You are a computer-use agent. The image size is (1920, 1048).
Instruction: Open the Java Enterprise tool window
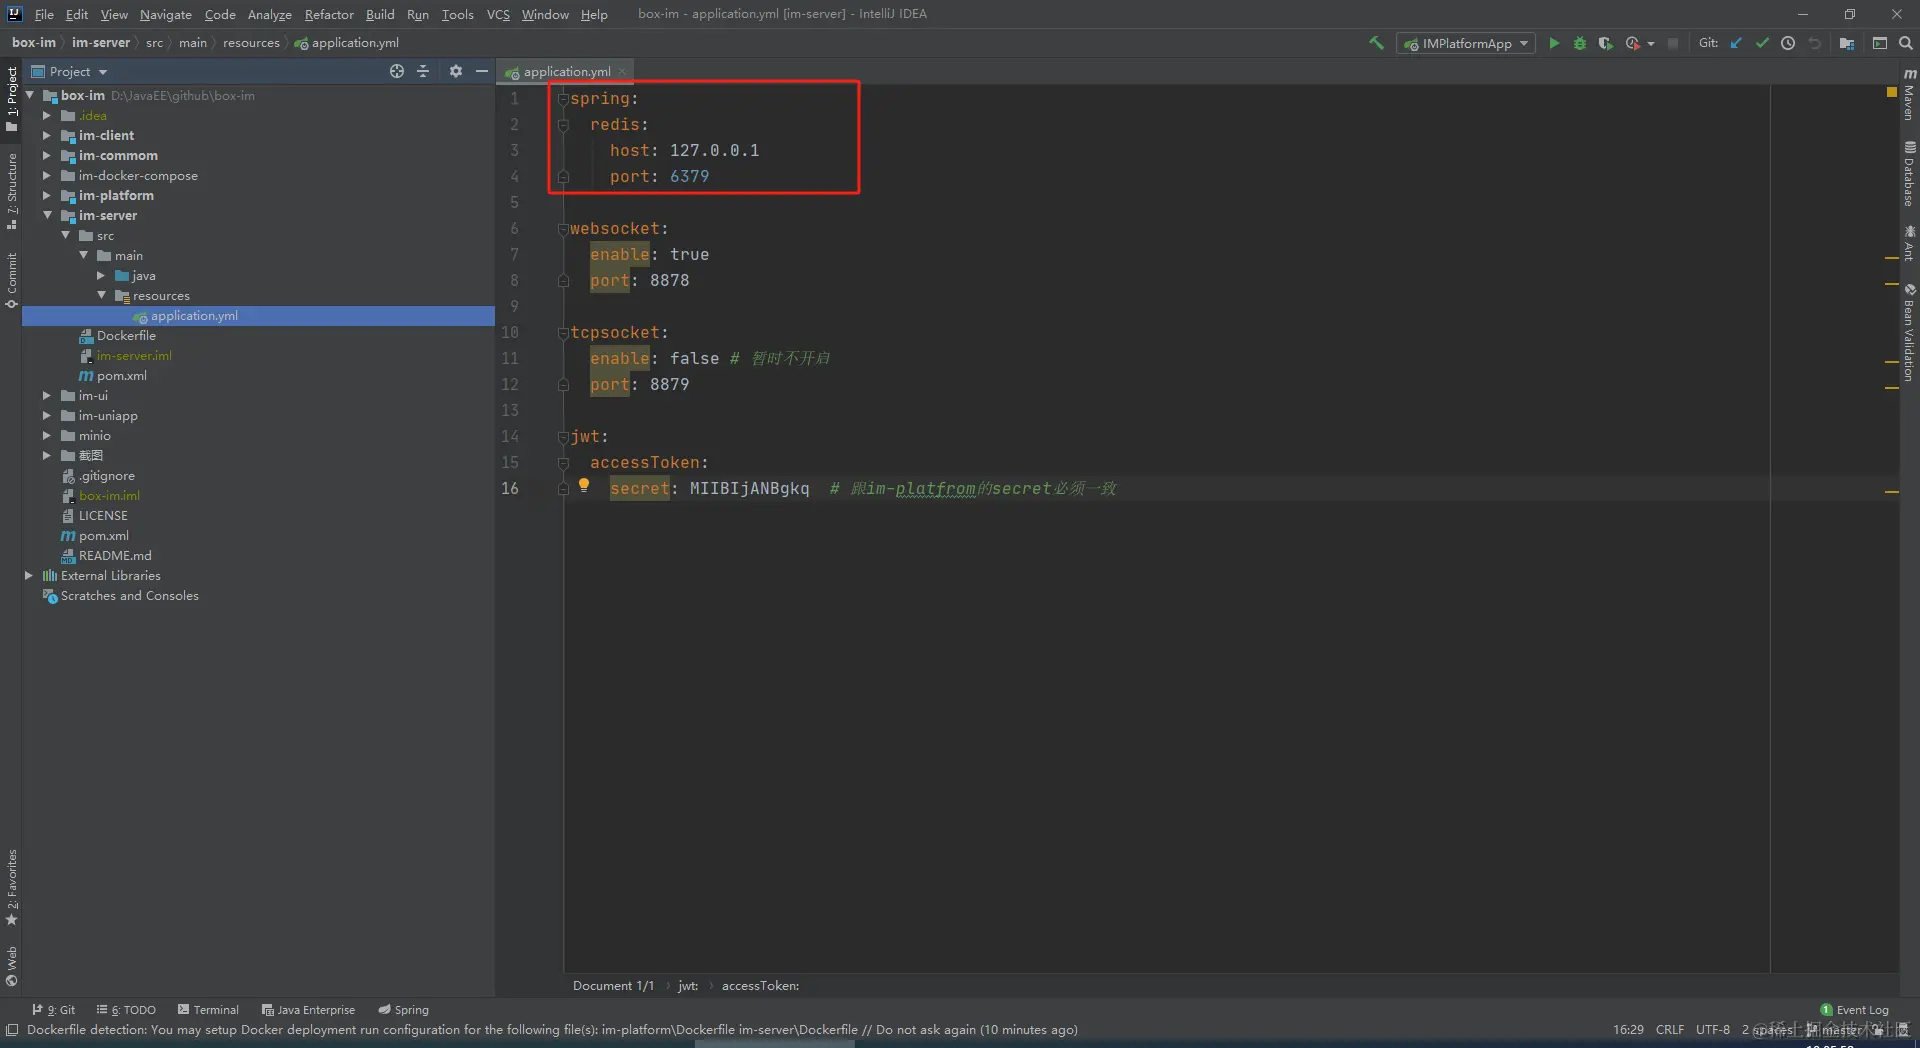(308, 1009)
